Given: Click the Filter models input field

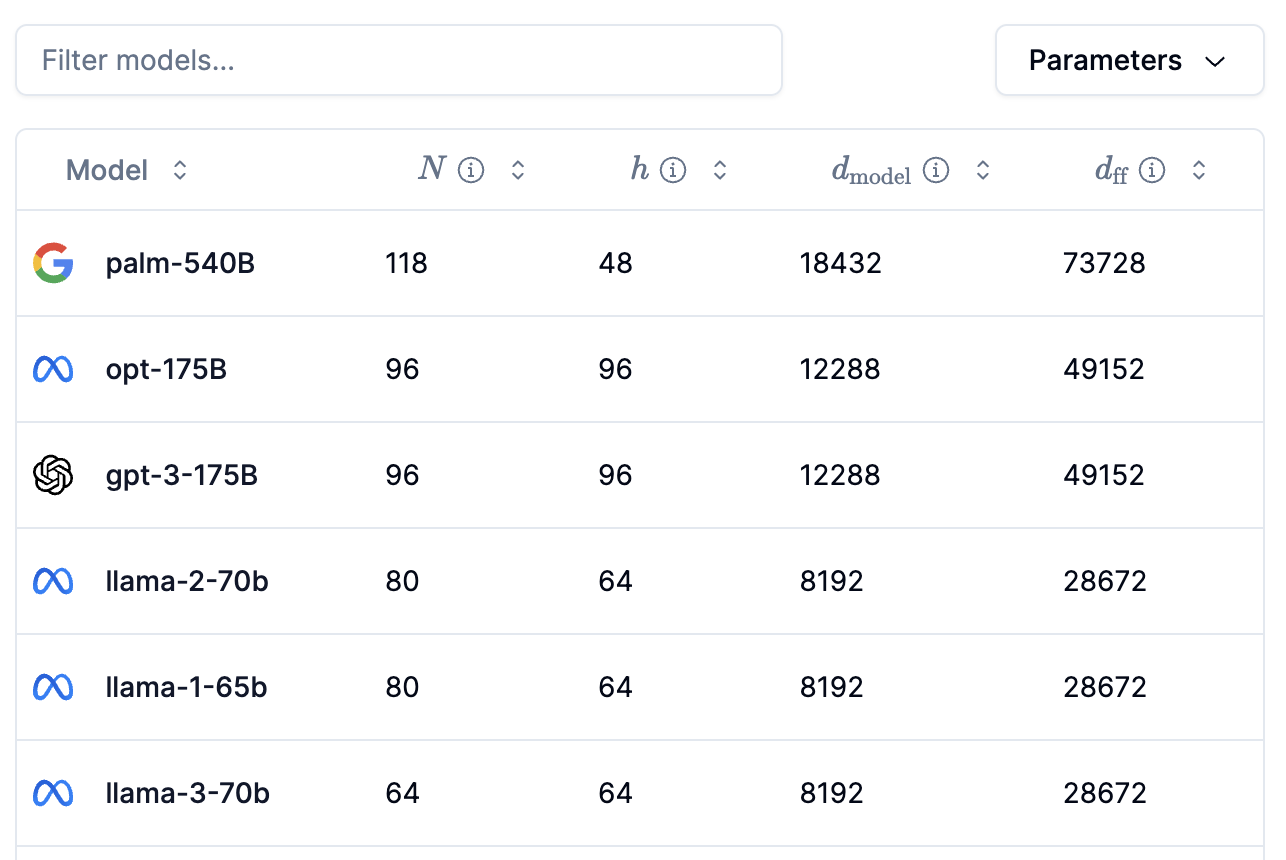Looking at the screenshot, I should pos(399,61).
